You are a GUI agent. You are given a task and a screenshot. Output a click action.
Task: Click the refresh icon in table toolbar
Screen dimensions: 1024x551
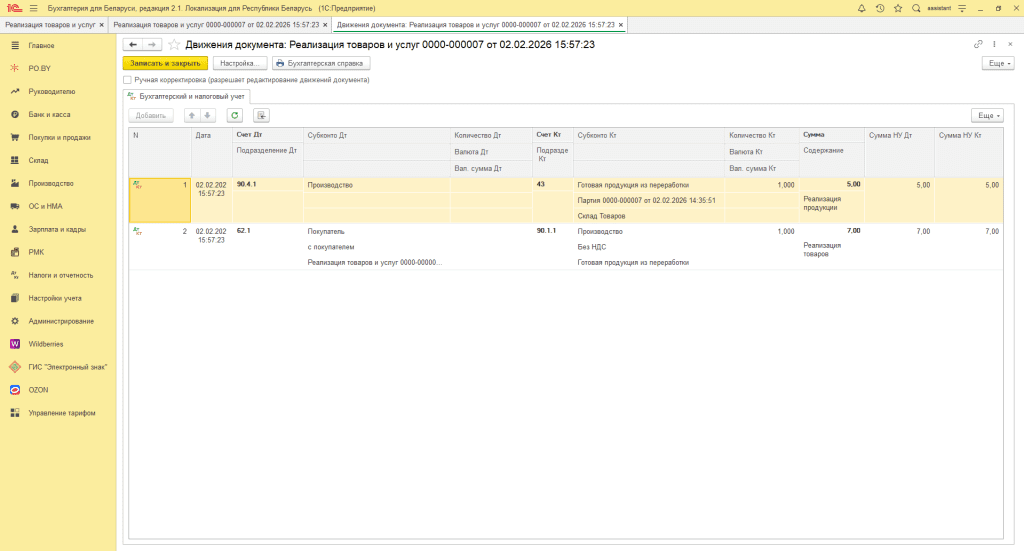pyautogui.click(x=234, y=115)
